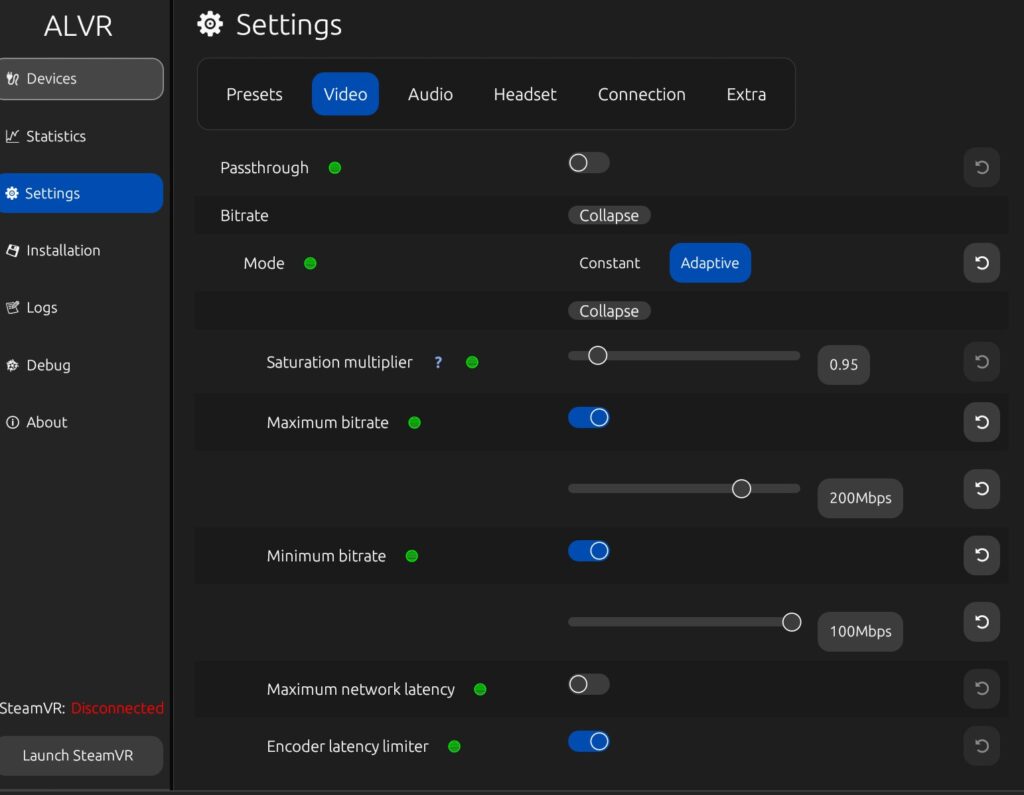Screen dimensions: 1024x795
Task: Turn on Maximum network latency toggle
Action: 588,685
